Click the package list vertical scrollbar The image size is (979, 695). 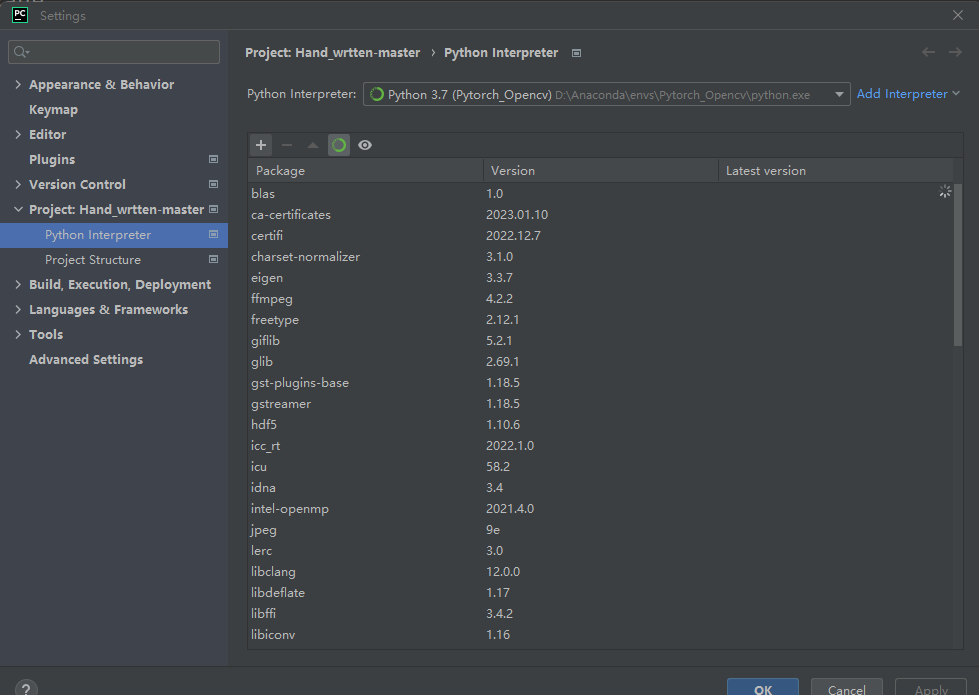[958, 265]
